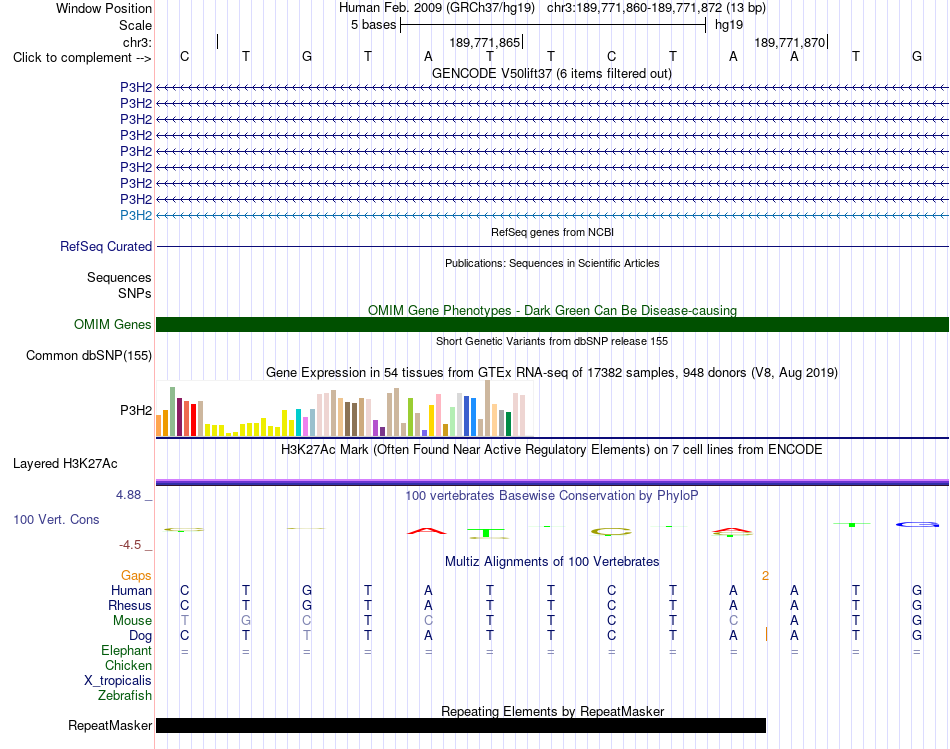
Task: Open 'Multiz Alignments of 100 Vertebrates' title
Action: click(552, 562)
